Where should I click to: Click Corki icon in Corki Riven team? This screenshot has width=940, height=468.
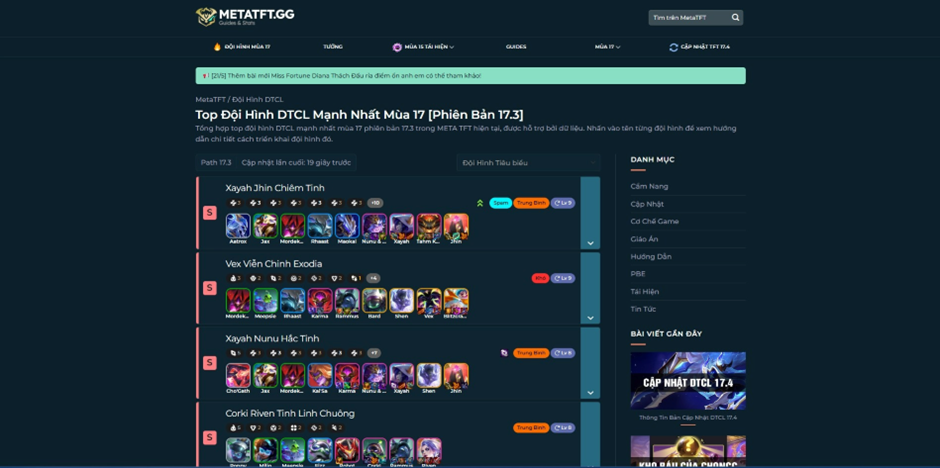pyautogui.click(x=375, y=450)
